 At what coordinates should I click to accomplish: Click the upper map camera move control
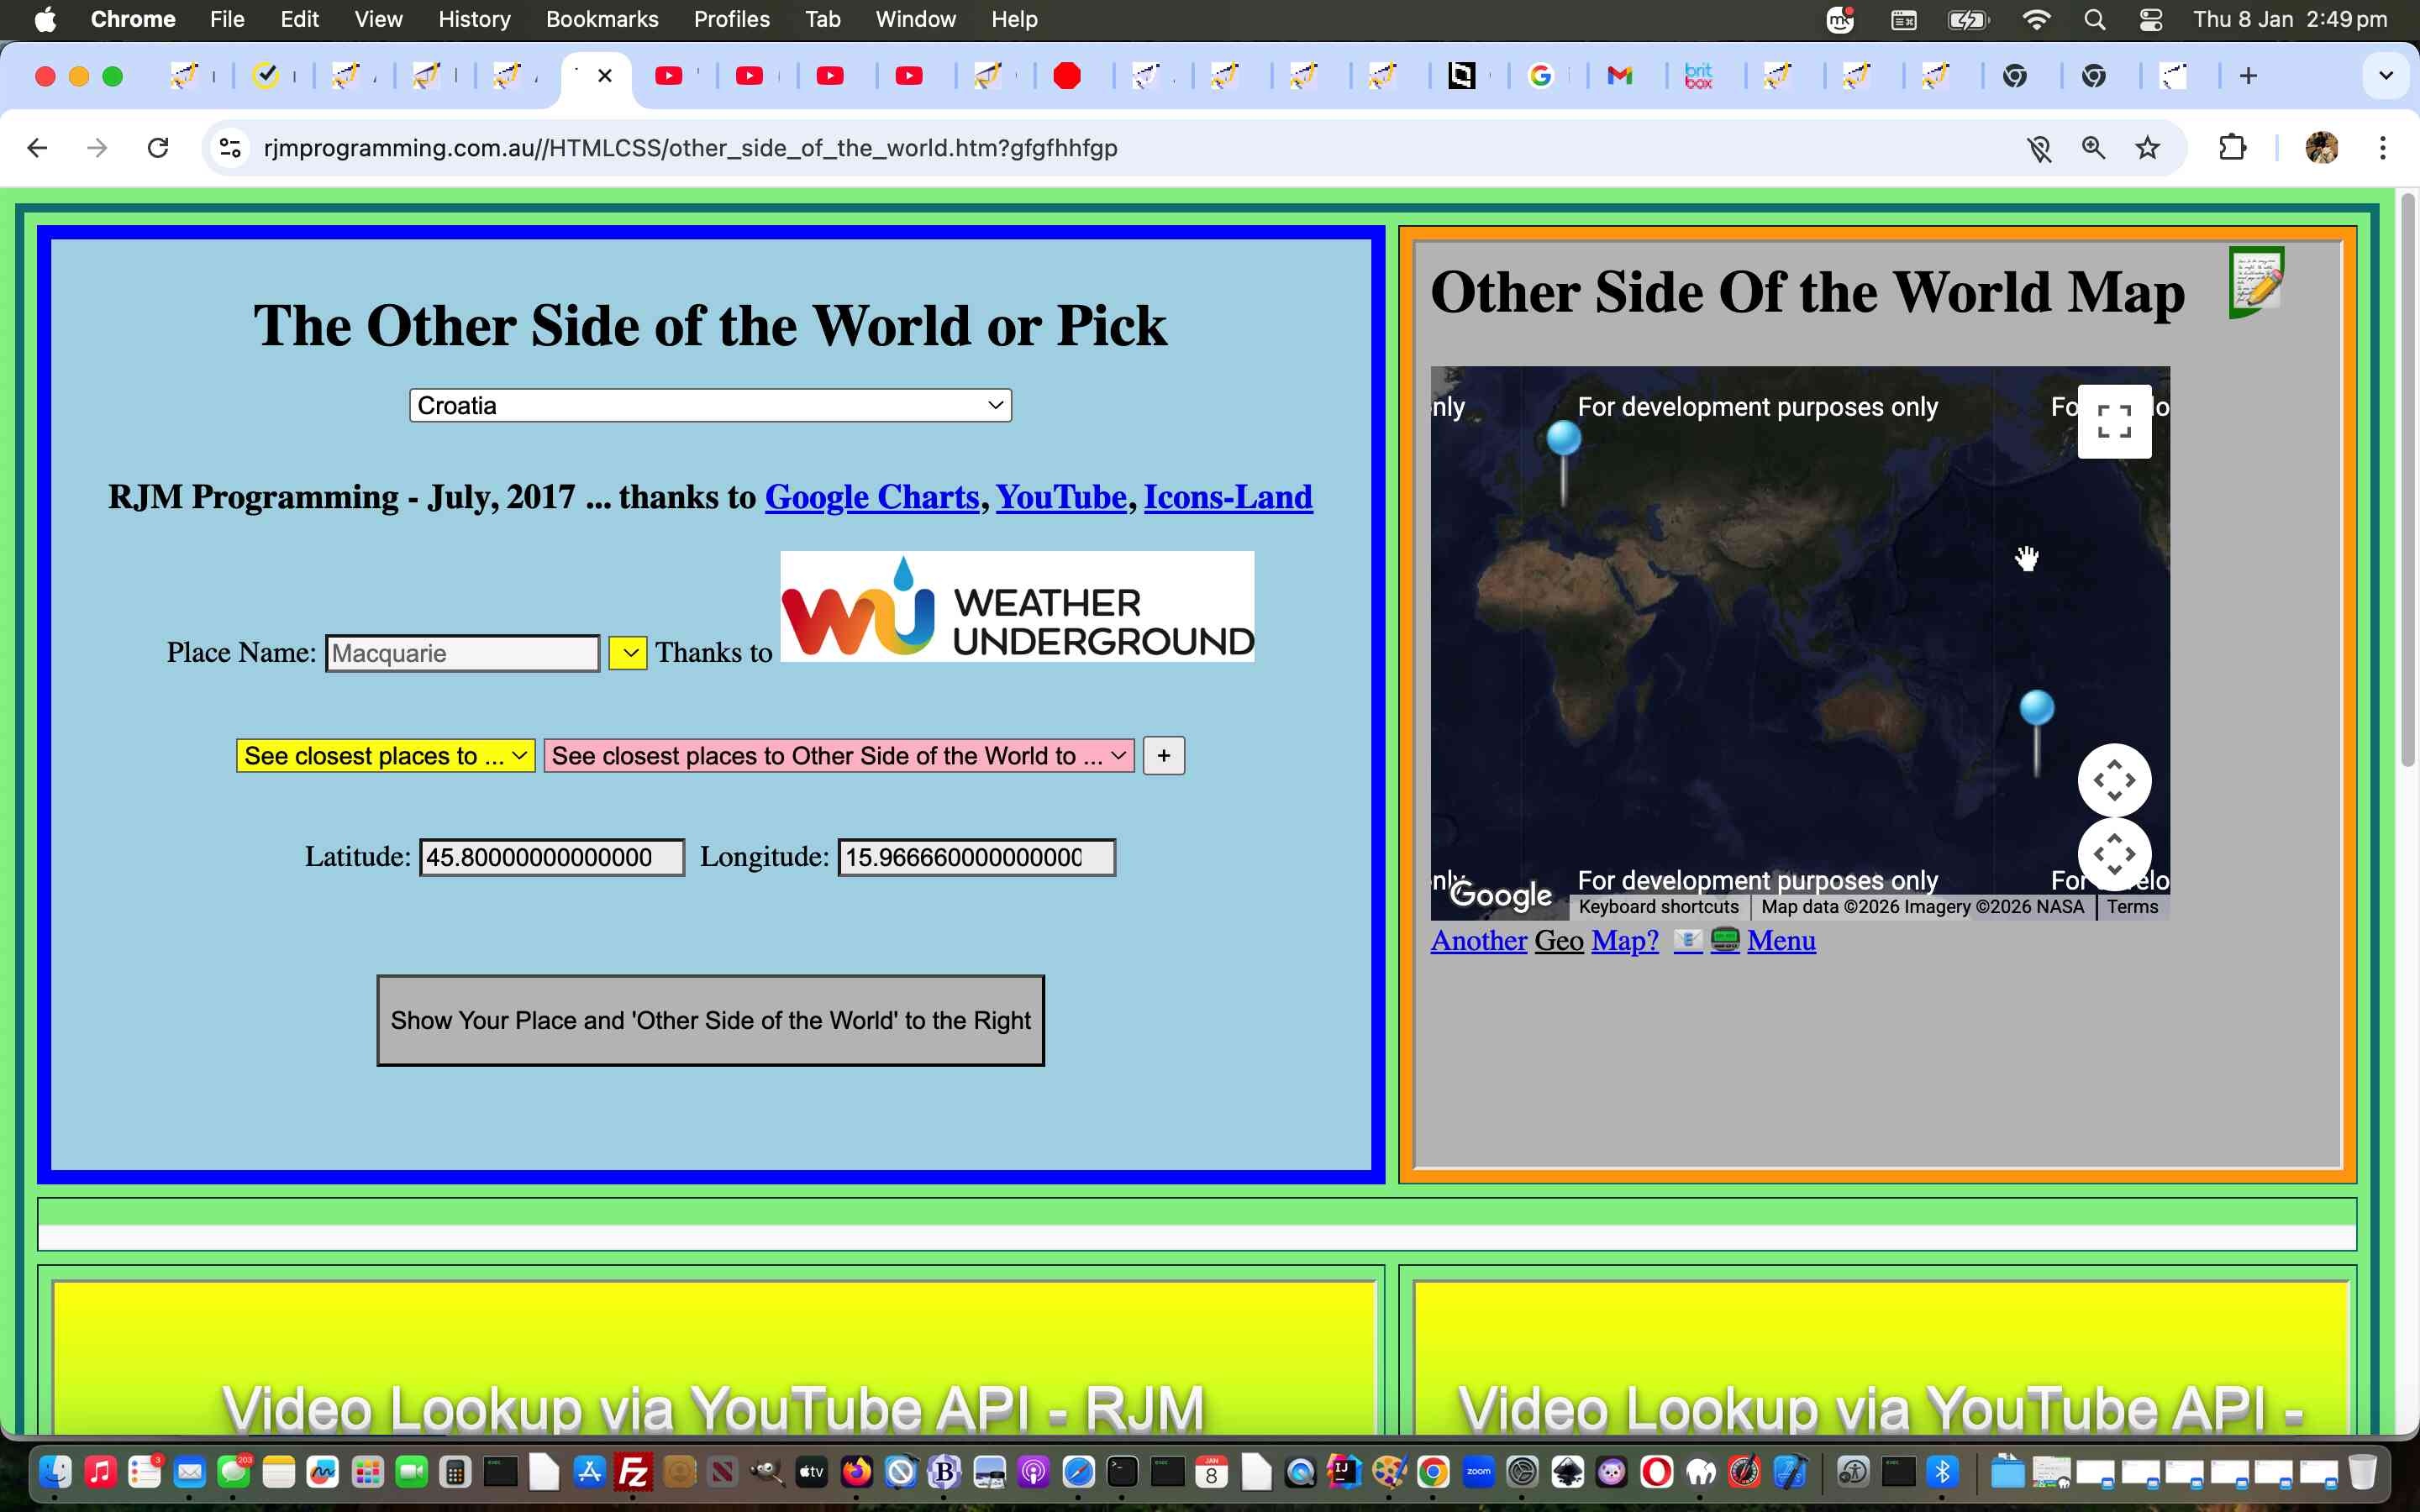click(x=2113, y=780)
